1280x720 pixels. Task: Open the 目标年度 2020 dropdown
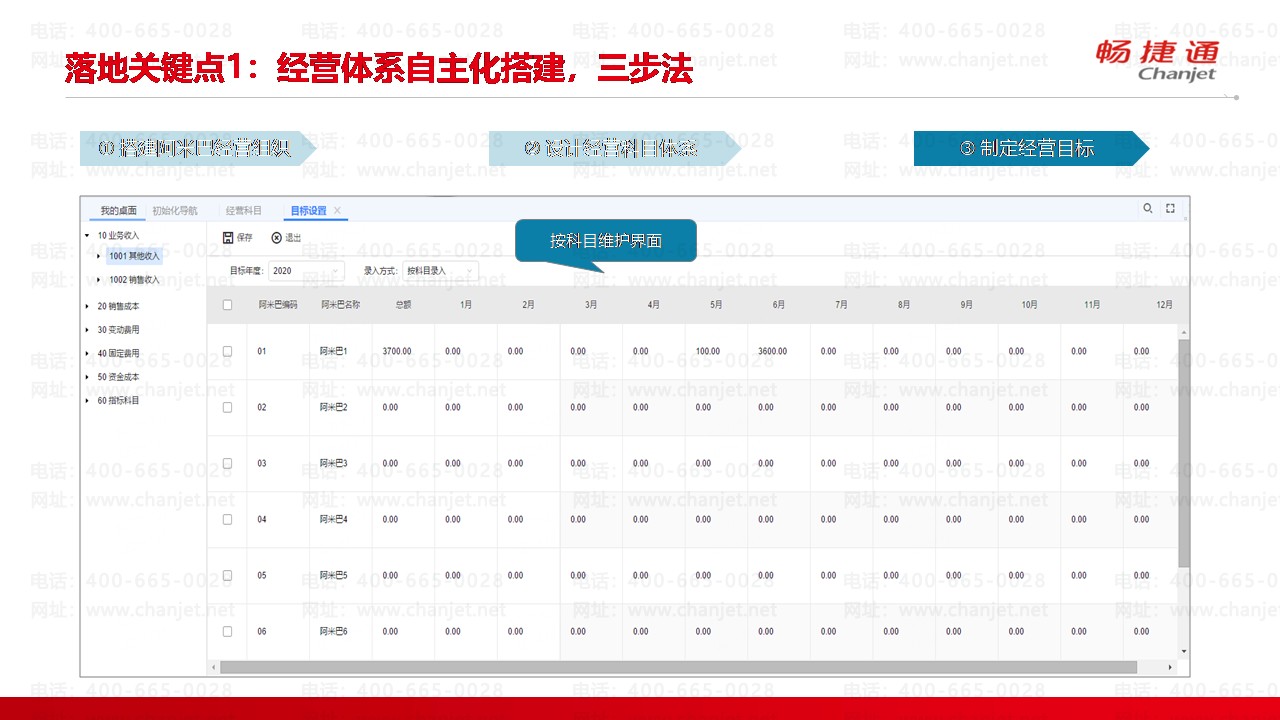[x=306, y=271]
